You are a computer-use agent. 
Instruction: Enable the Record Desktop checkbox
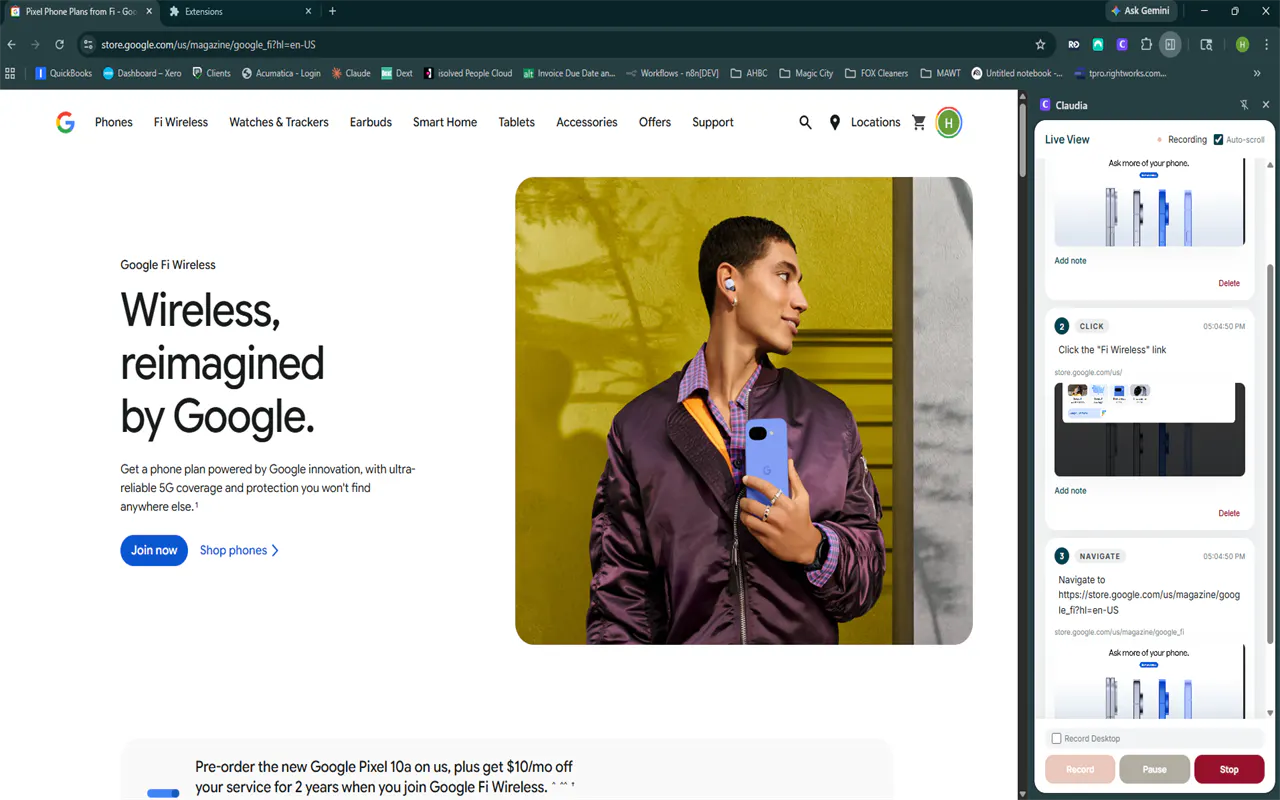[1056, 739]
